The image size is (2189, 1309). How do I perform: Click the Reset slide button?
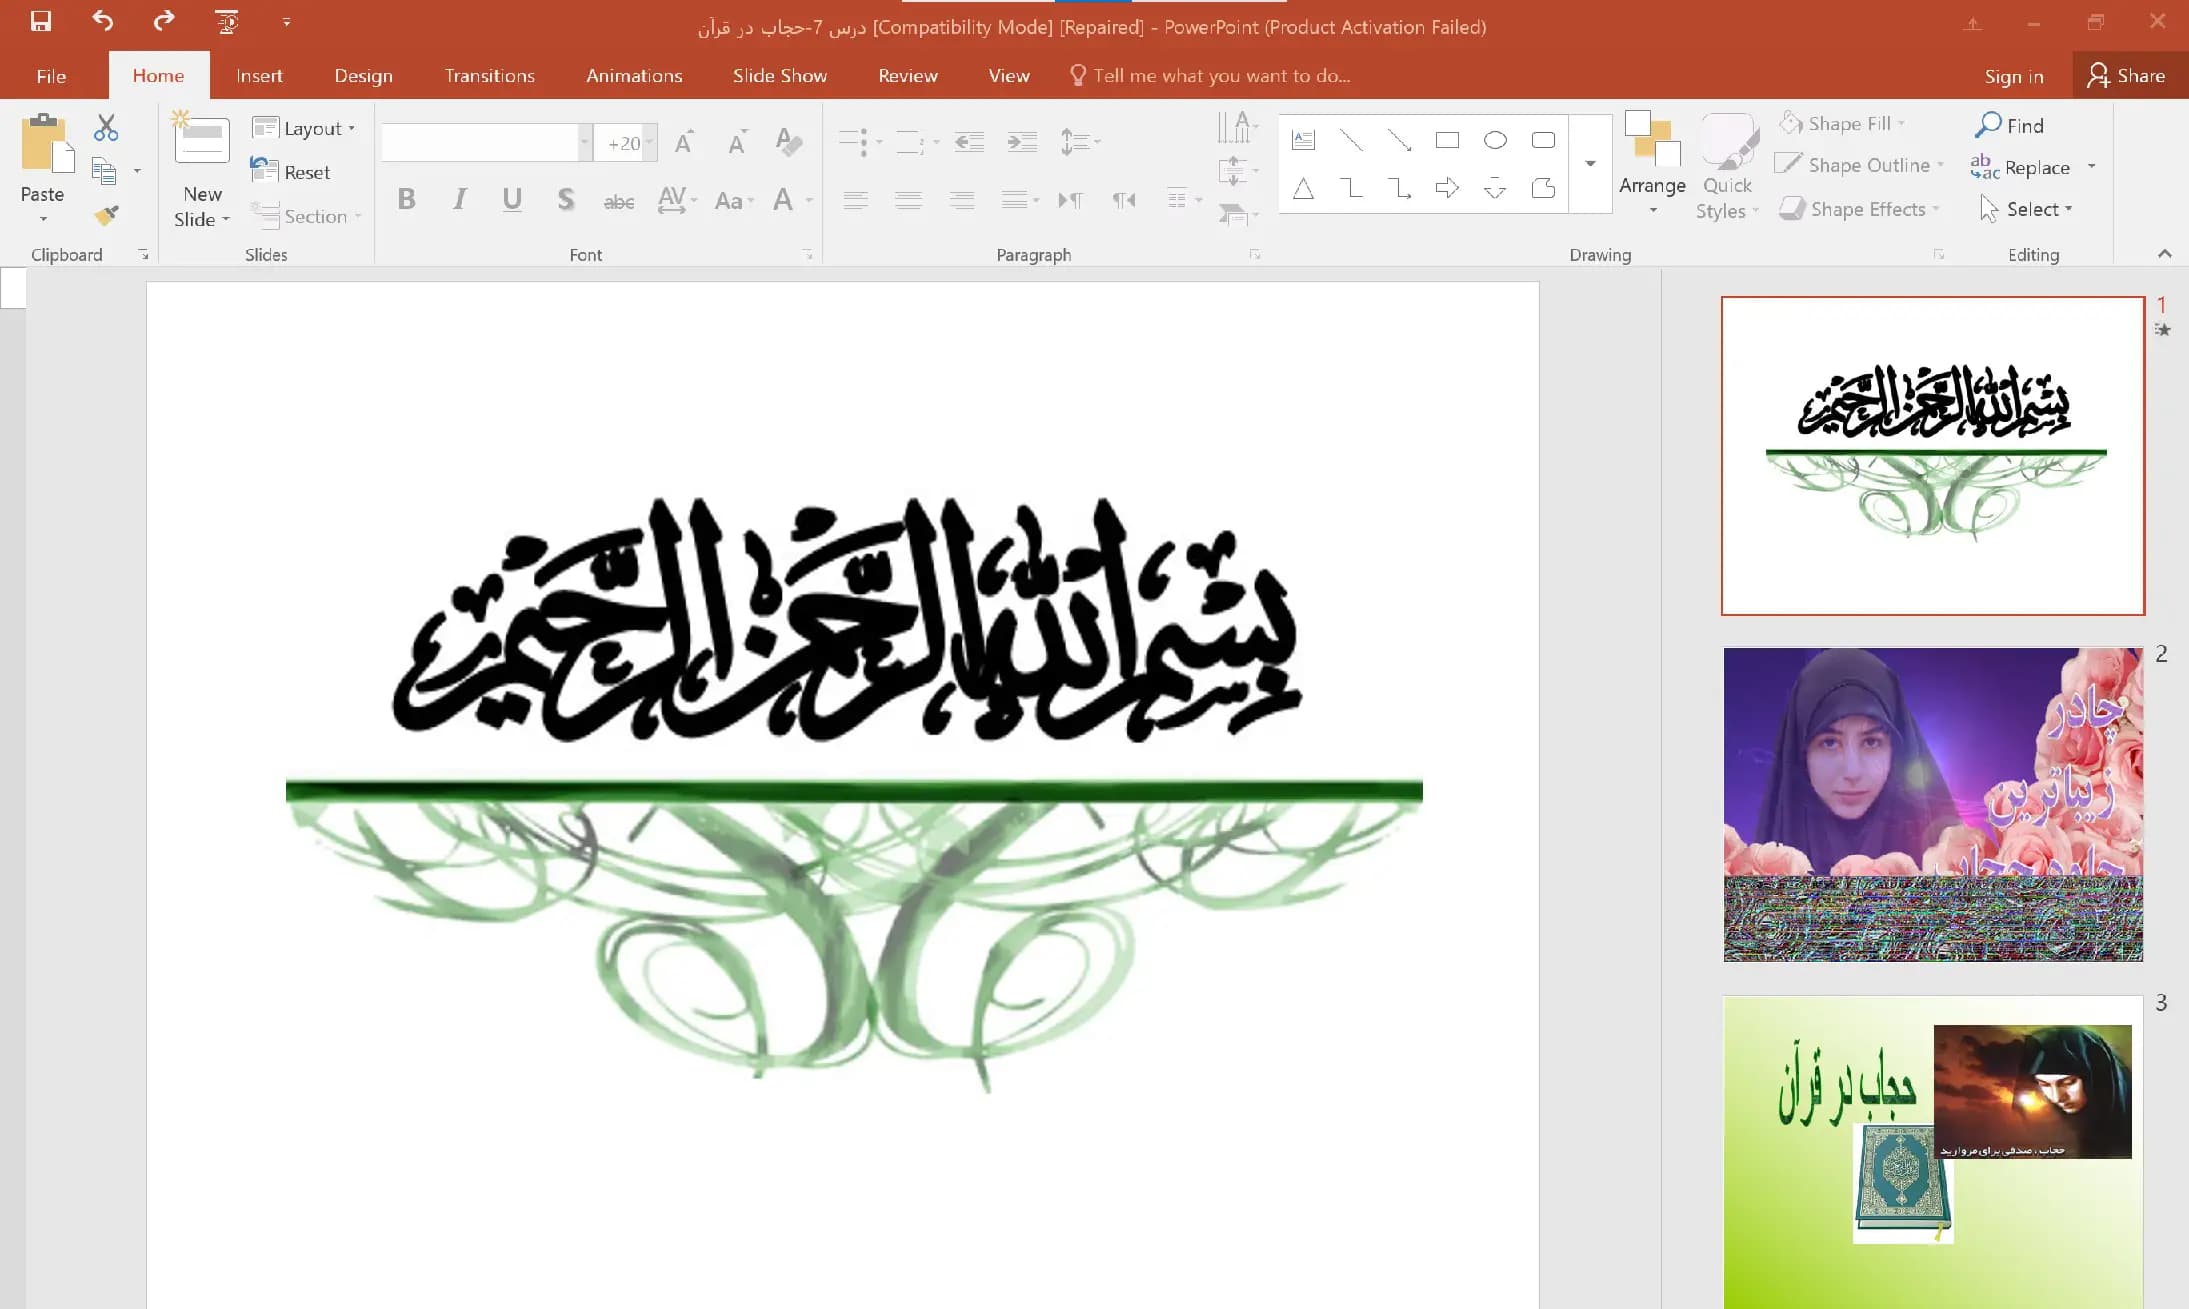point(291,172)
